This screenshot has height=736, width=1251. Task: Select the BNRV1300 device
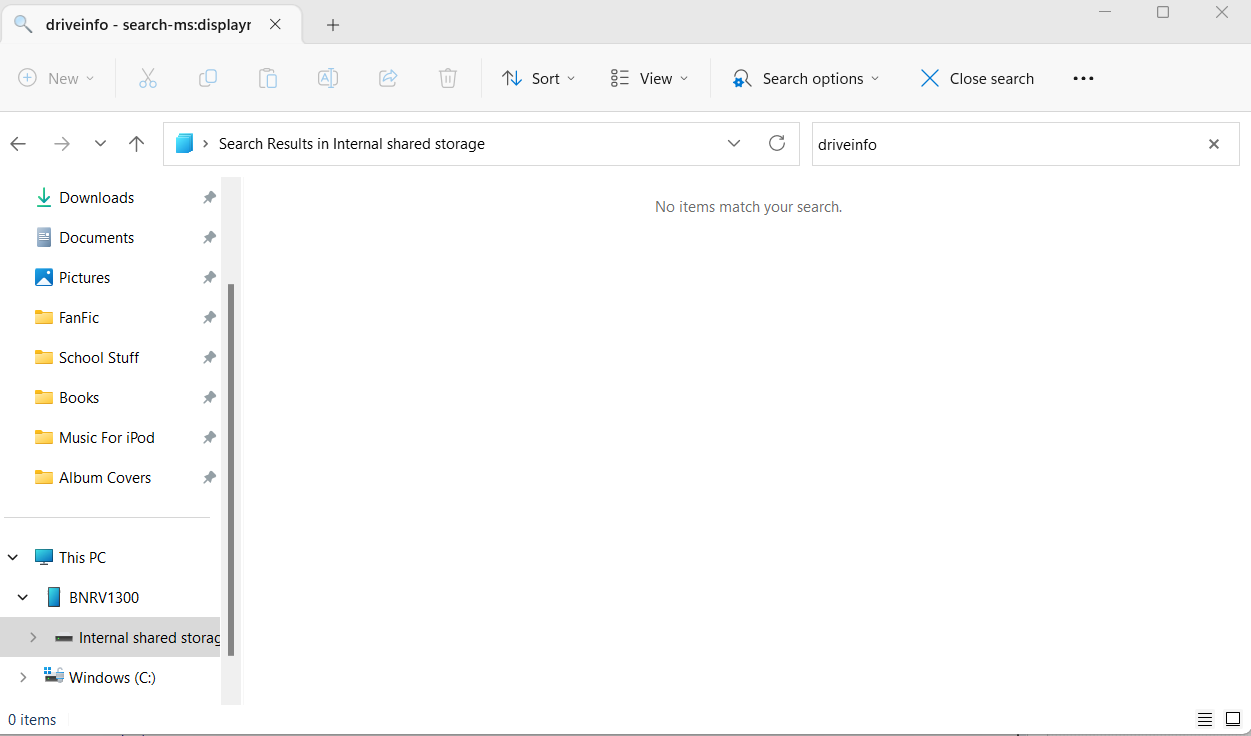coord(104,598)
